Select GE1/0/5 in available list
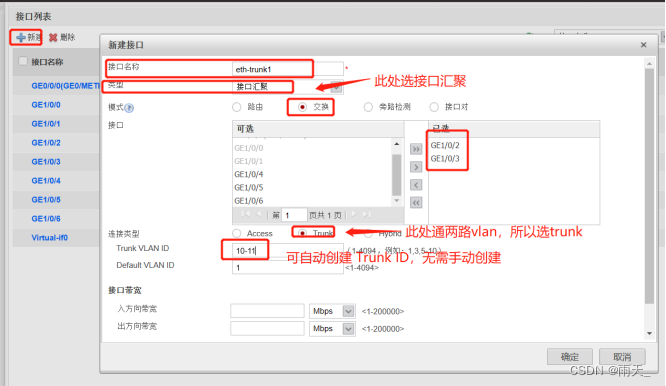The height and width of the screenshot is (386, 666). click(249, 188)
